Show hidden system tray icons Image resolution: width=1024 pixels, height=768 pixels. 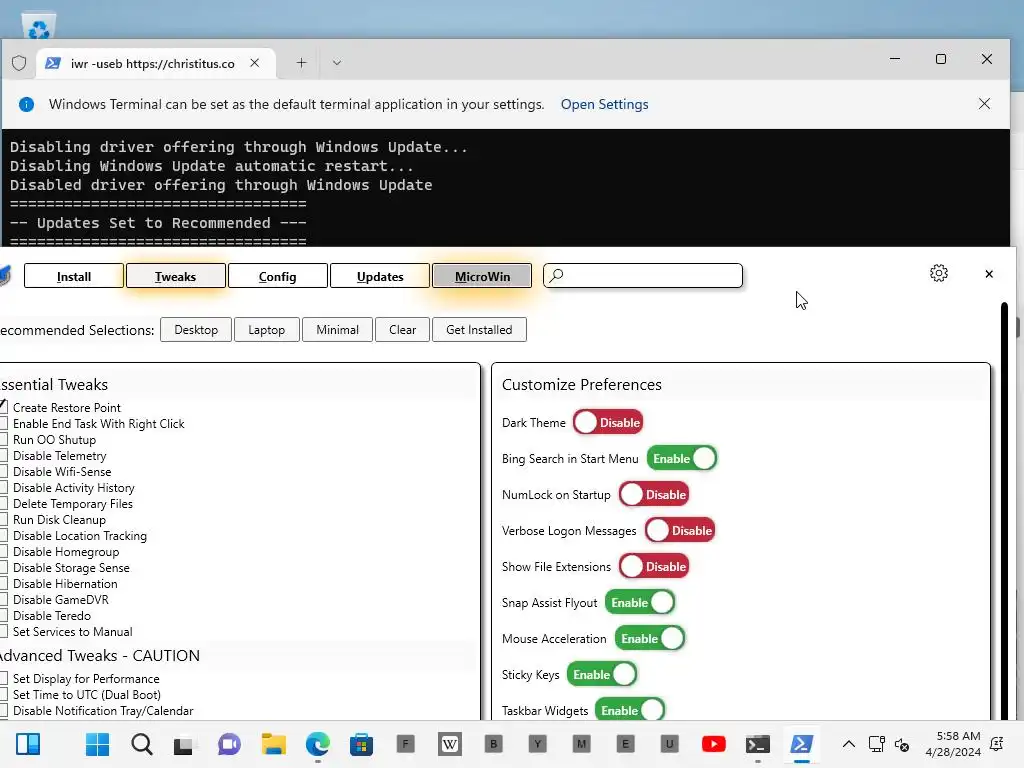848,744
